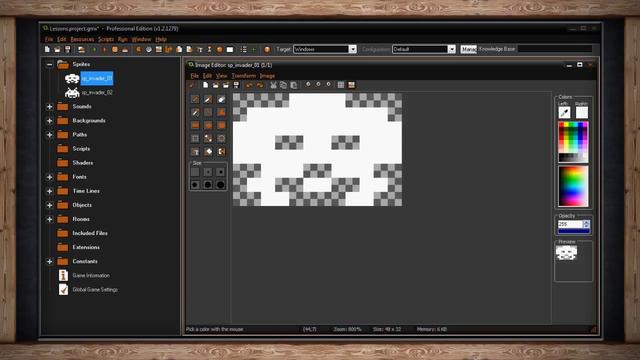The height and width of the screenshot is (360, 640).
Task: Select the Ellipse drawing tool
Action: tap(208, 125)
